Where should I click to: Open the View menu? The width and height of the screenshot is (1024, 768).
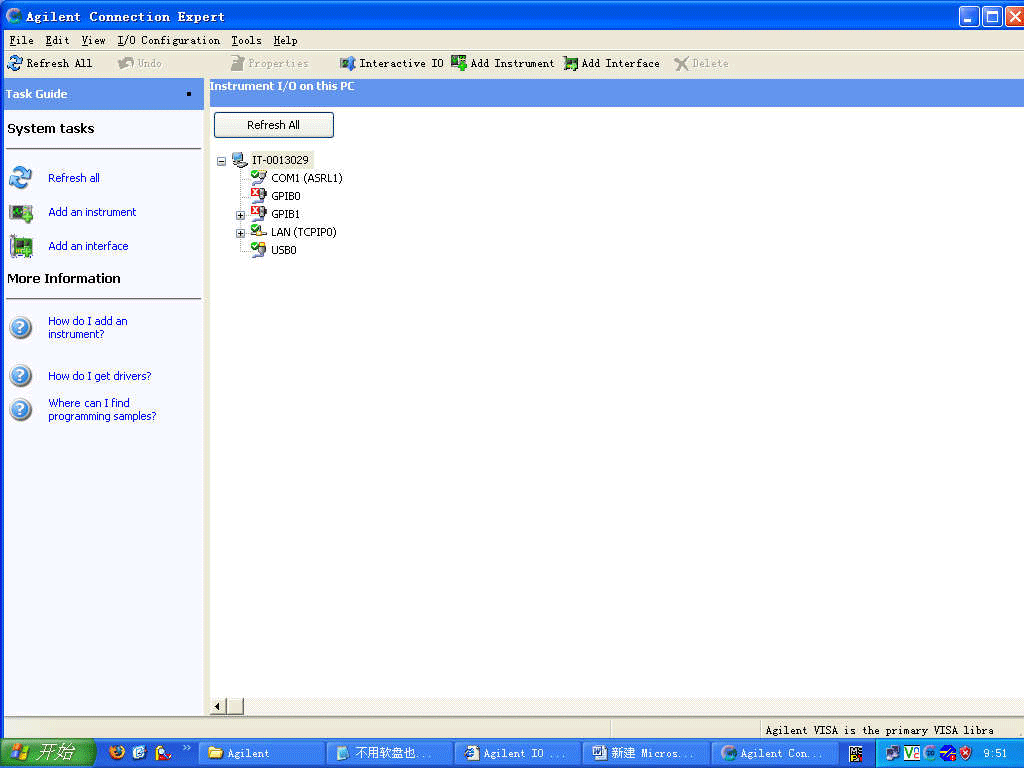(93, 40)
